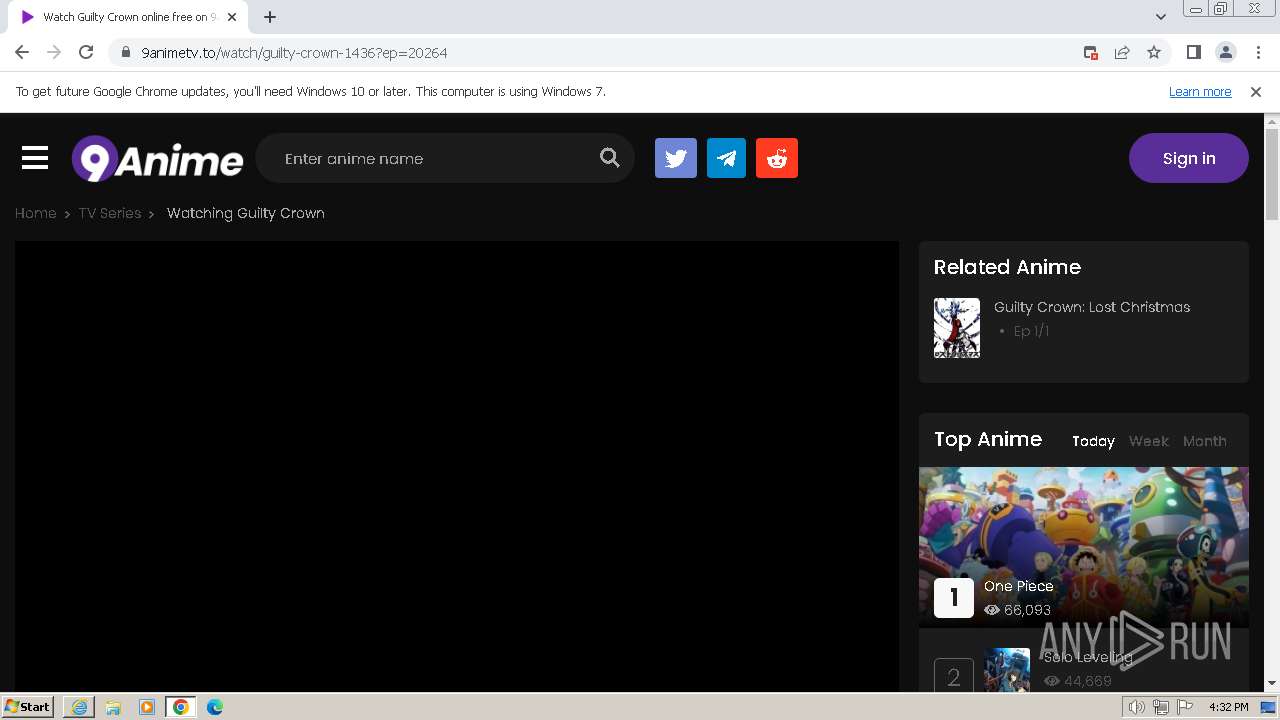Share this page icon in address bar
Screen dimensions: 1280x720
pos(1122,53)
